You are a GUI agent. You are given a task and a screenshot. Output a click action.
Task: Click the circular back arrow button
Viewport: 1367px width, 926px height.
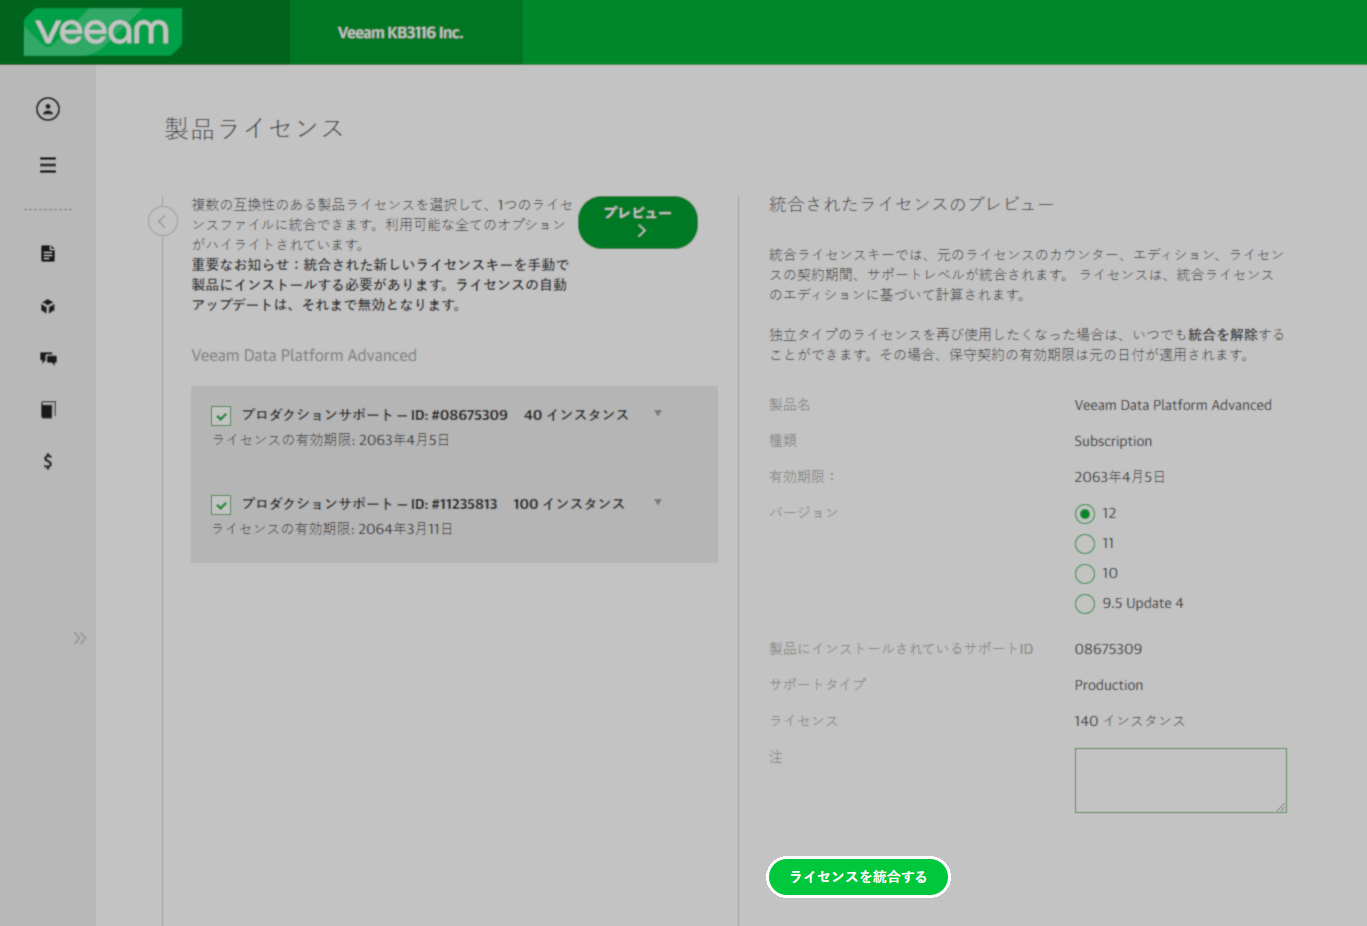pyautogui.click(x=163, y=221)
